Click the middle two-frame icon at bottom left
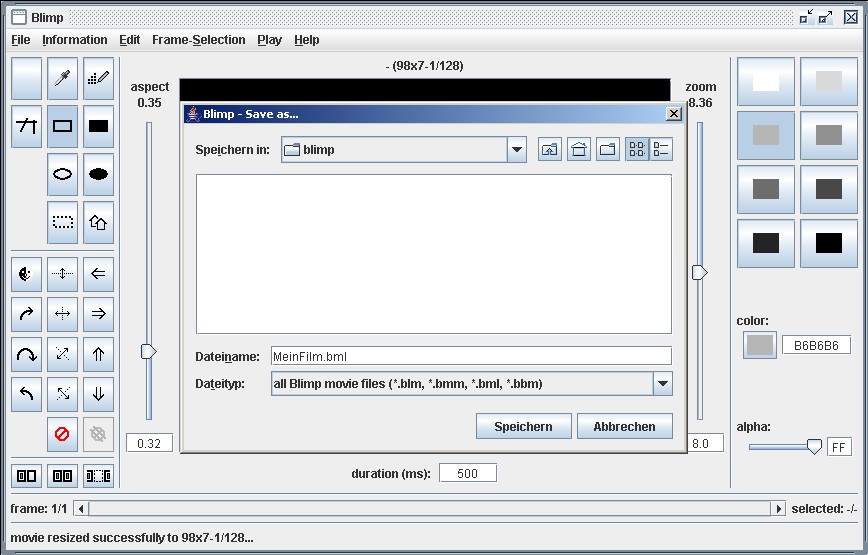The image size is (868, 555). [x=62, y=476]
